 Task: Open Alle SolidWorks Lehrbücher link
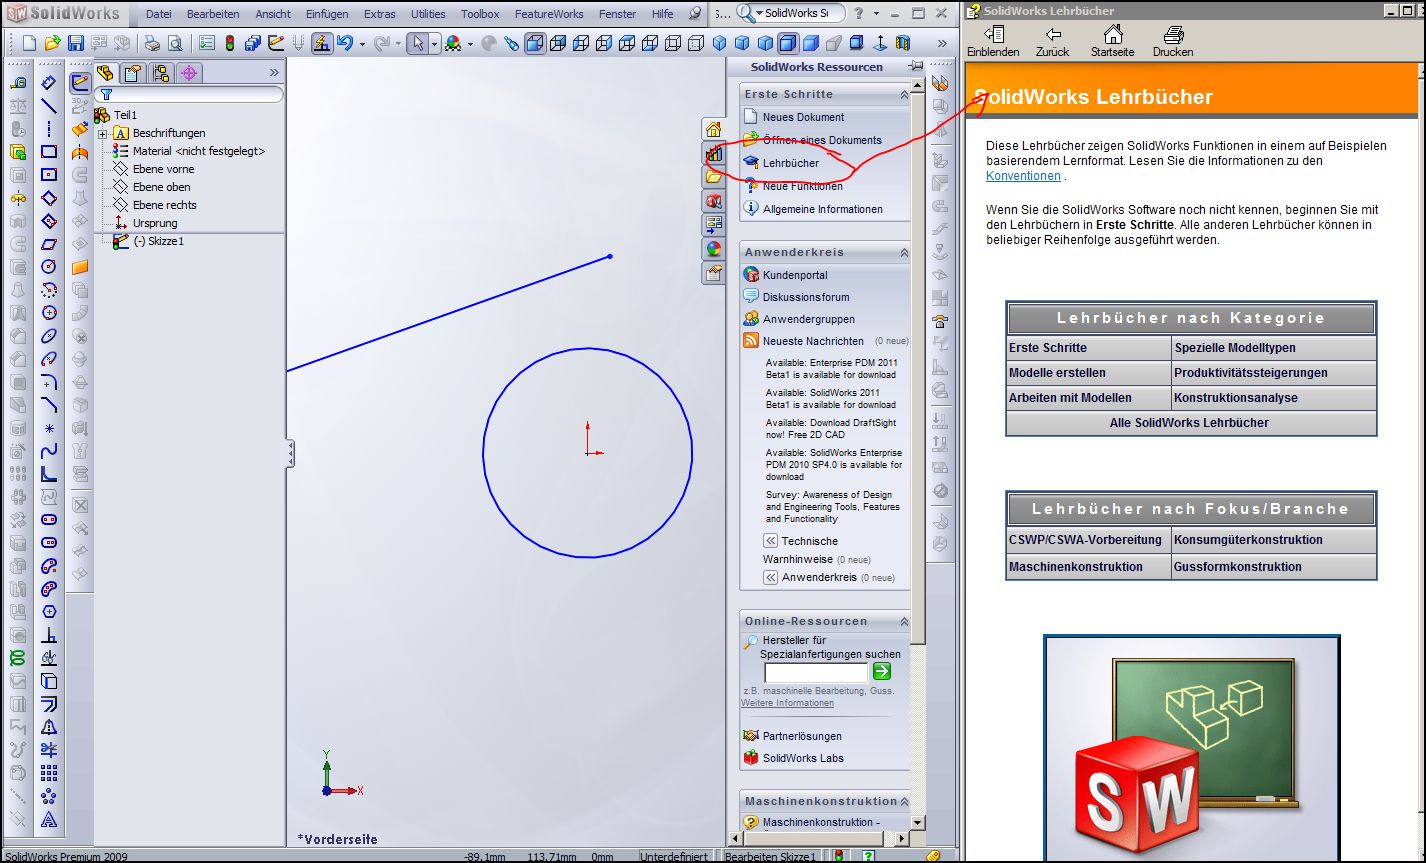pos(1190,423)
